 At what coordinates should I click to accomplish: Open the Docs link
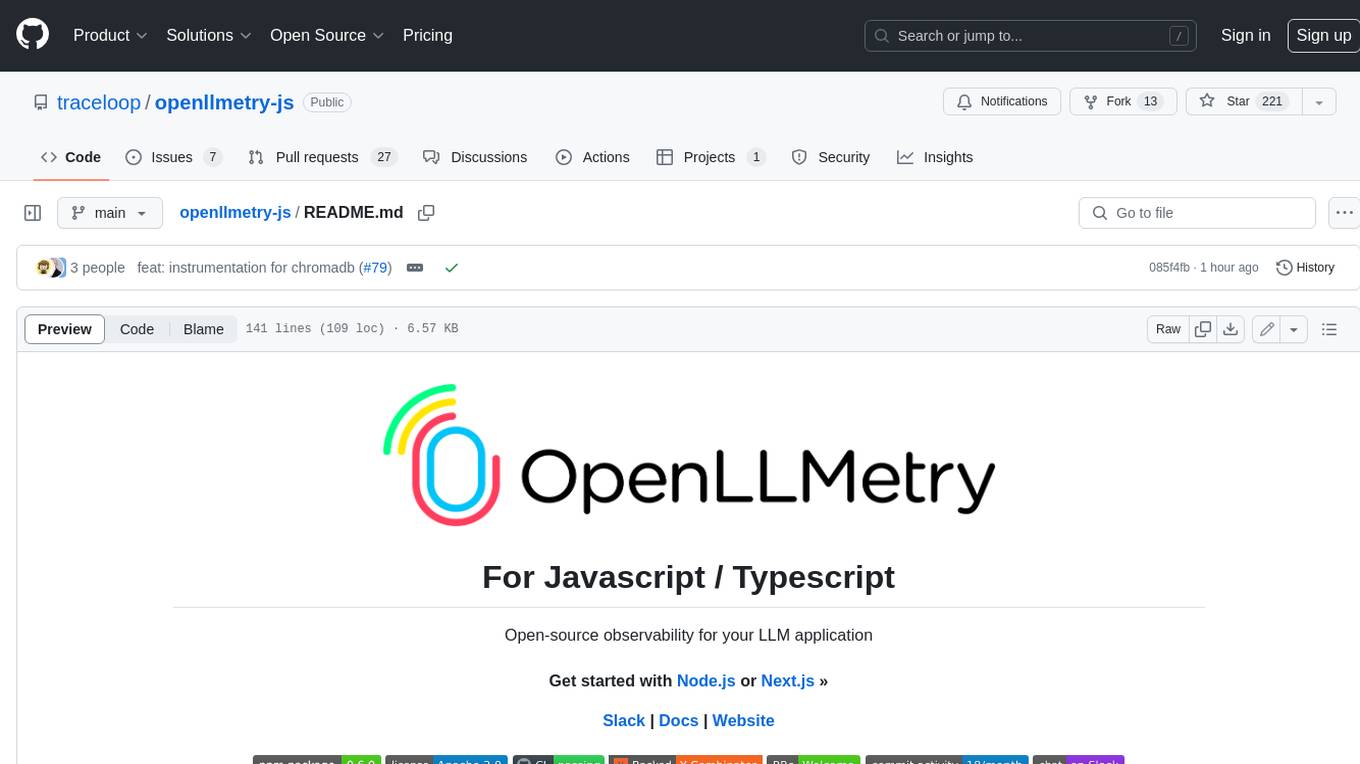679,721
